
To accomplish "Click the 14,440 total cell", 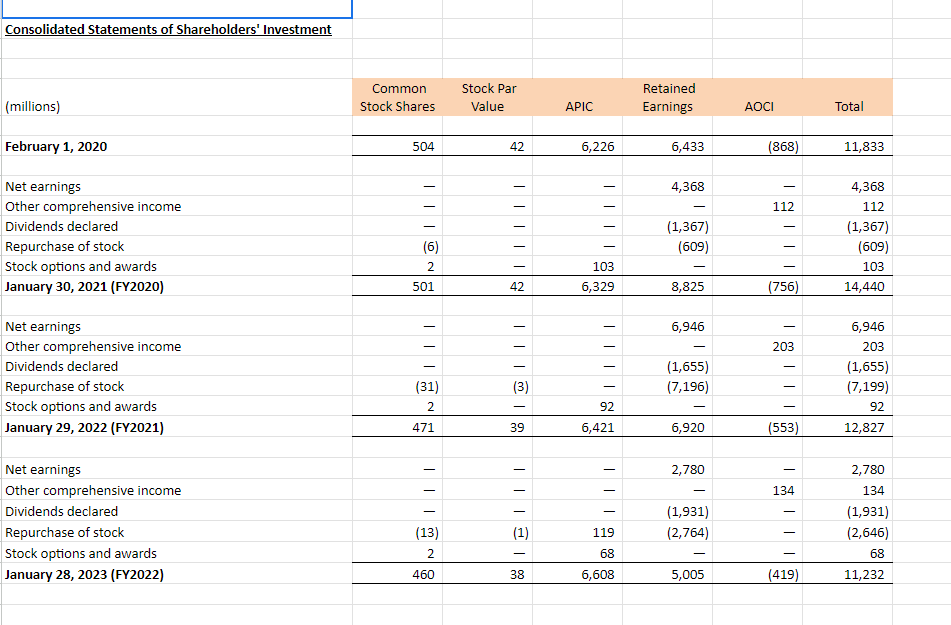I will tap(847, 286).
